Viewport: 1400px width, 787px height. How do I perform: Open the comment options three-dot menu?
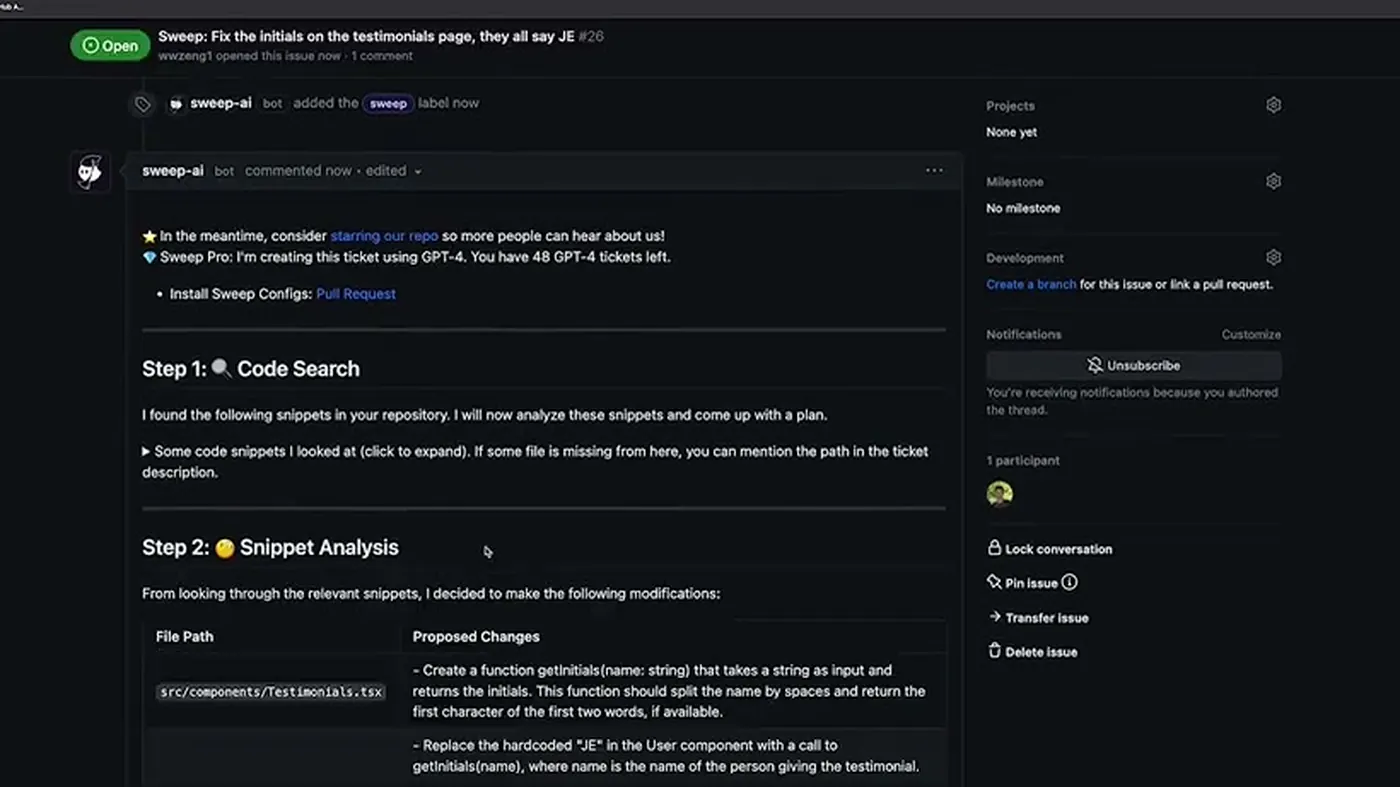coord(934,170)
